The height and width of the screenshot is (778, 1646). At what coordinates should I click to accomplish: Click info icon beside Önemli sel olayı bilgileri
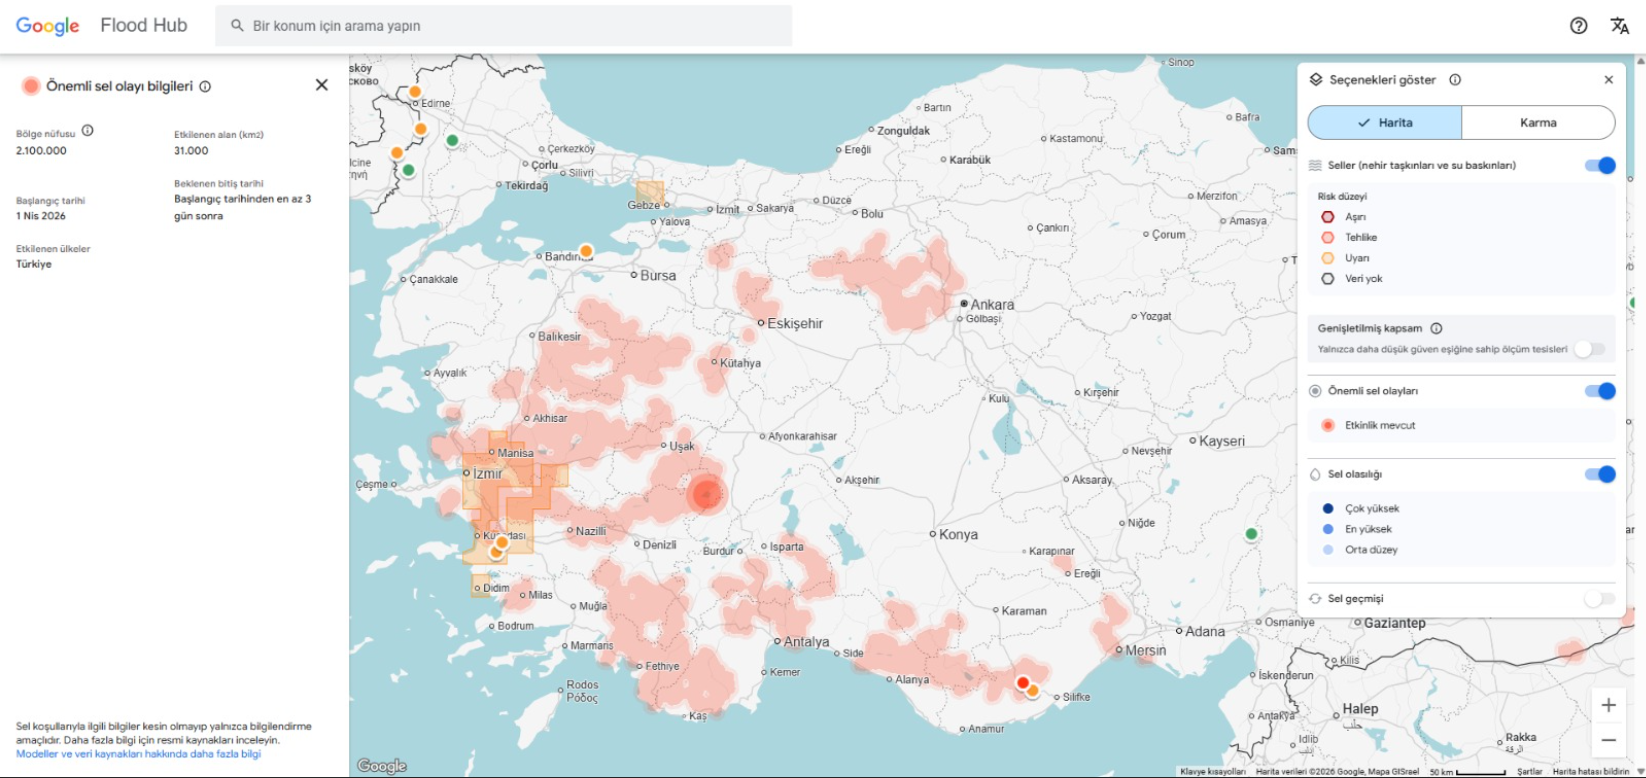[205, 87]
